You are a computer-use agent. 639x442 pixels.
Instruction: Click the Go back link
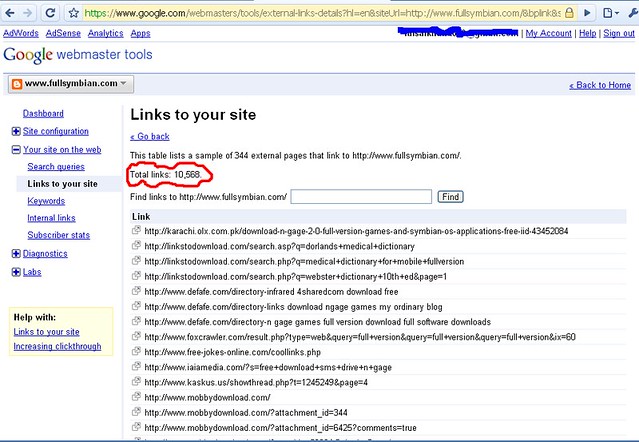click(x=150, y=136)
